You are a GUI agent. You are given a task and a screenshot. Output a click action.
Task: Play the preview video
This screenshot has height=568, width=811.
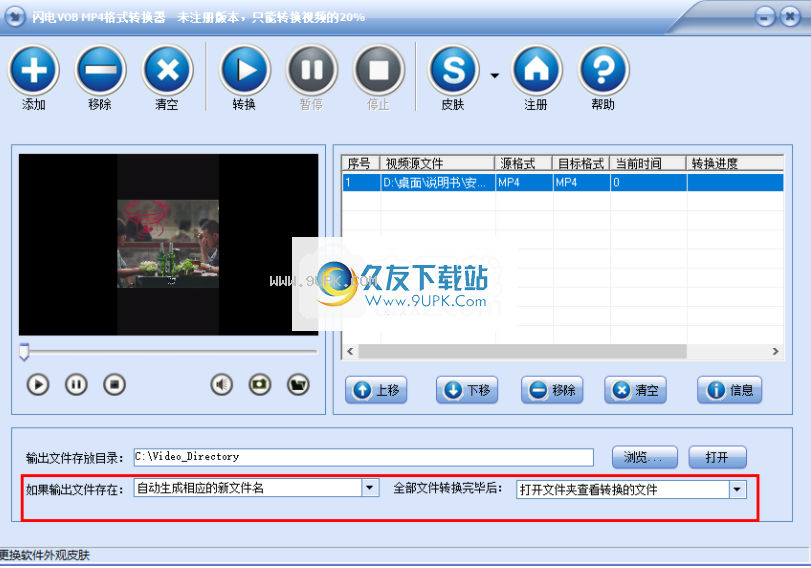click(38, 385)
